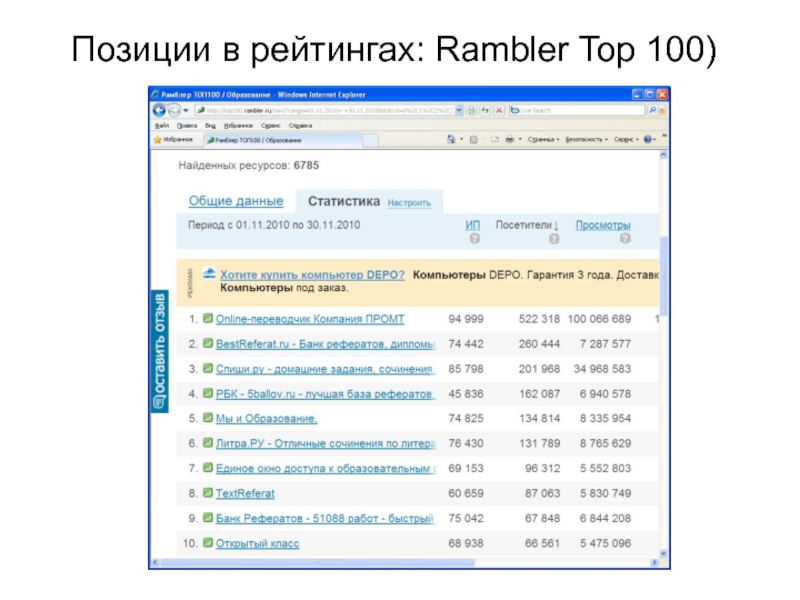Click the stats icon beside Литра.РУ
Screen dimensions: 800x600
(x=207, y=443)
